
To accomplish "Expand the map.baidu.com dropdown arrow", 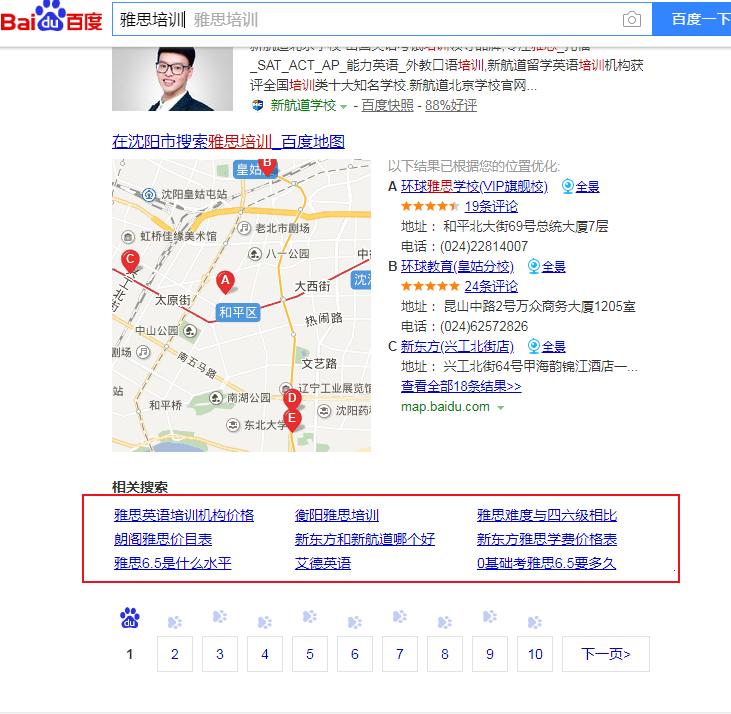I will click(501, 408).
